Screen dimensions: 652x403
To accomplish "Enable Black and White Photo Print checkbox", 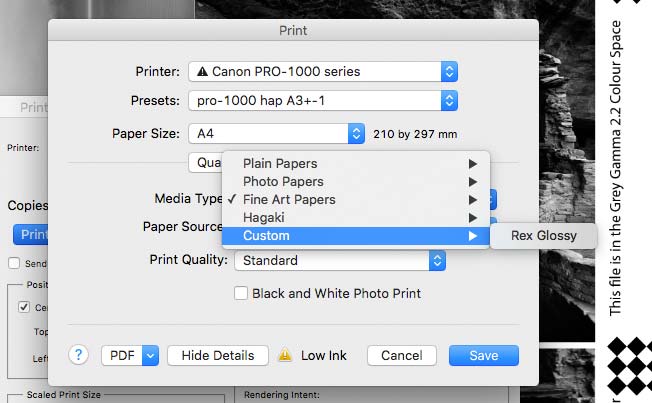I will point(241,293).
